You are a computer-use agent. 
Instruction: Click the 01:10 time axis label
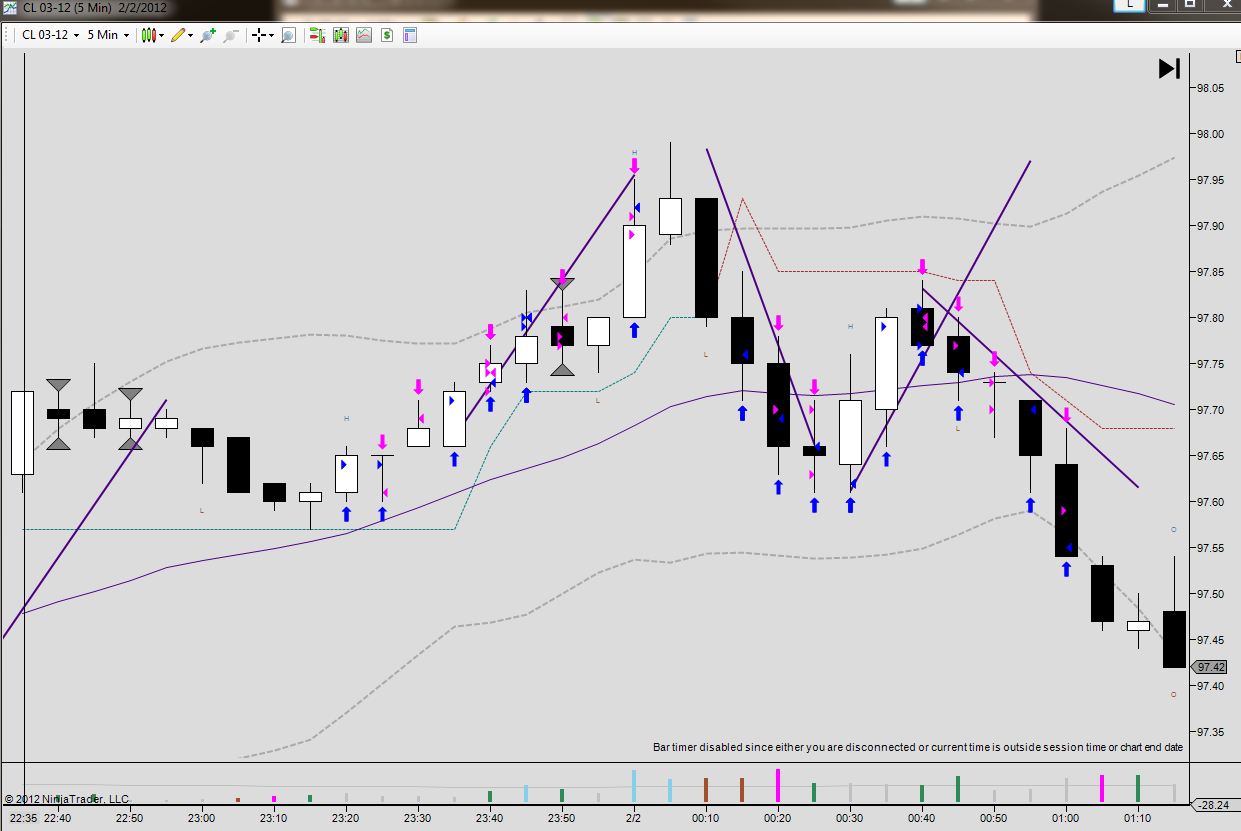(x=1138, y=818)
